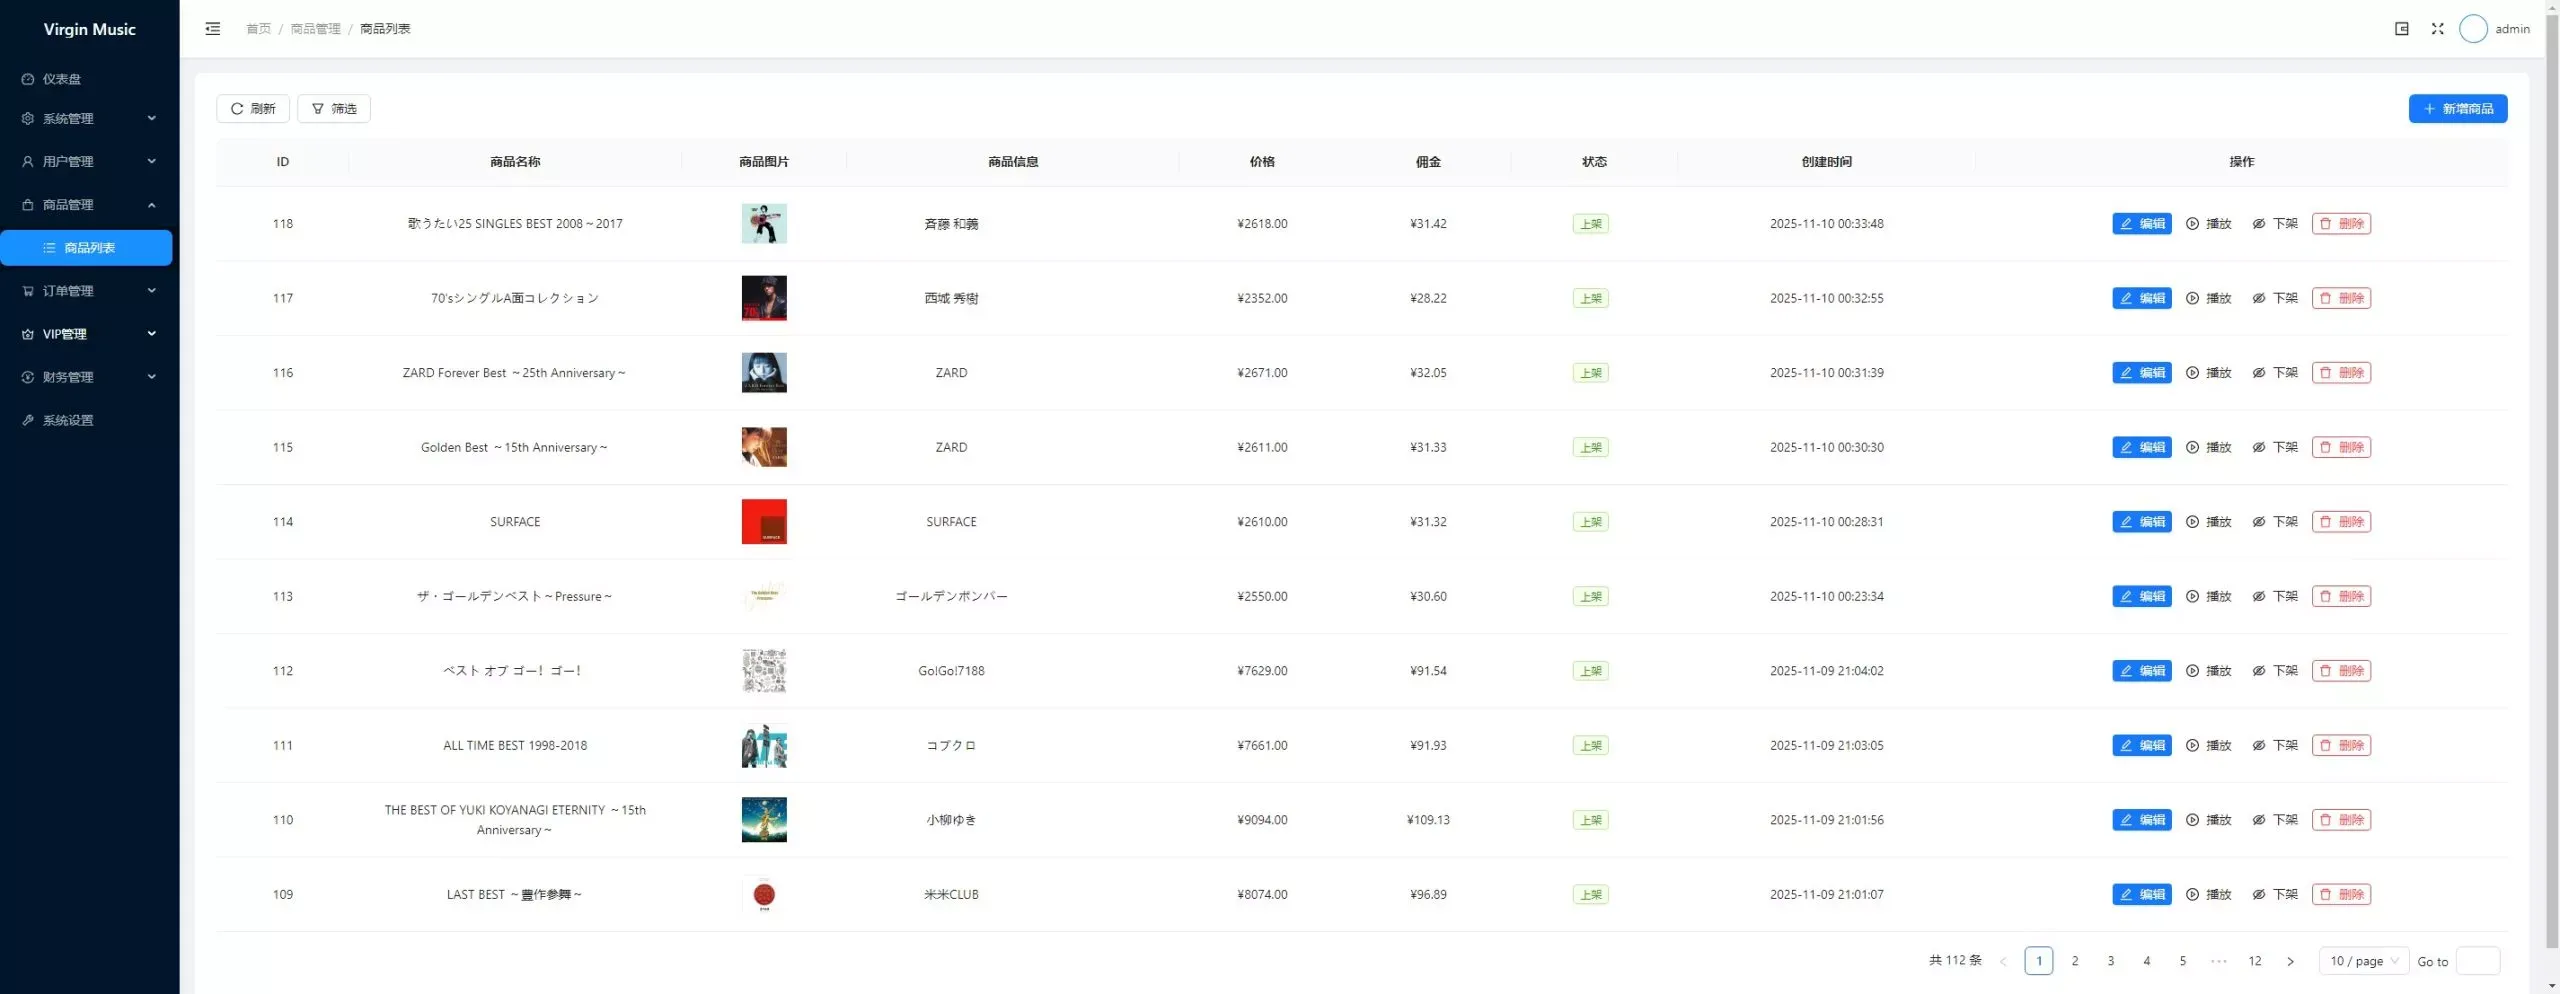Viewport: 2560px width, 994px height.
Task: Collapse the sidebar with the hamburger icon
Action: click(x=212, y=29)
